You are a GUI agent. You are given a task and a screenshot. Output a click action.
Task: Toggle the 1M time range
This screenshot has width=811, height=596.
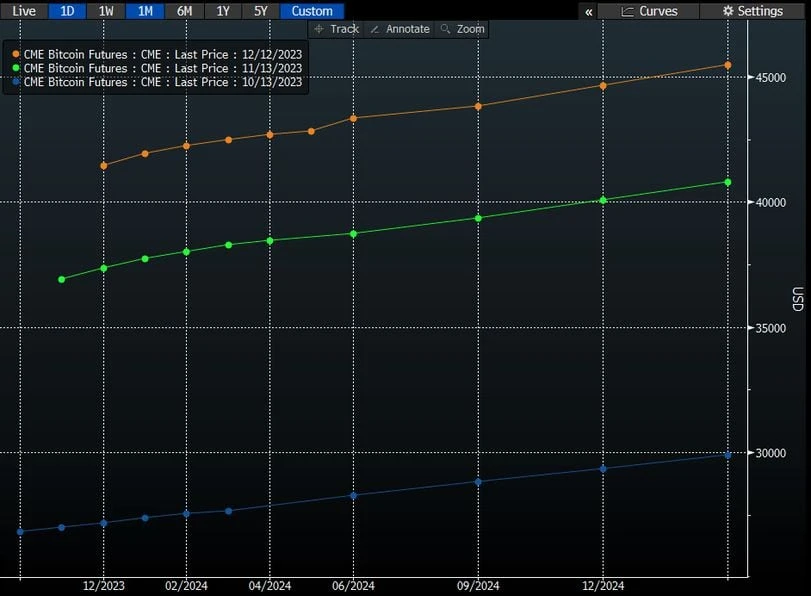(x=145, y=11)
